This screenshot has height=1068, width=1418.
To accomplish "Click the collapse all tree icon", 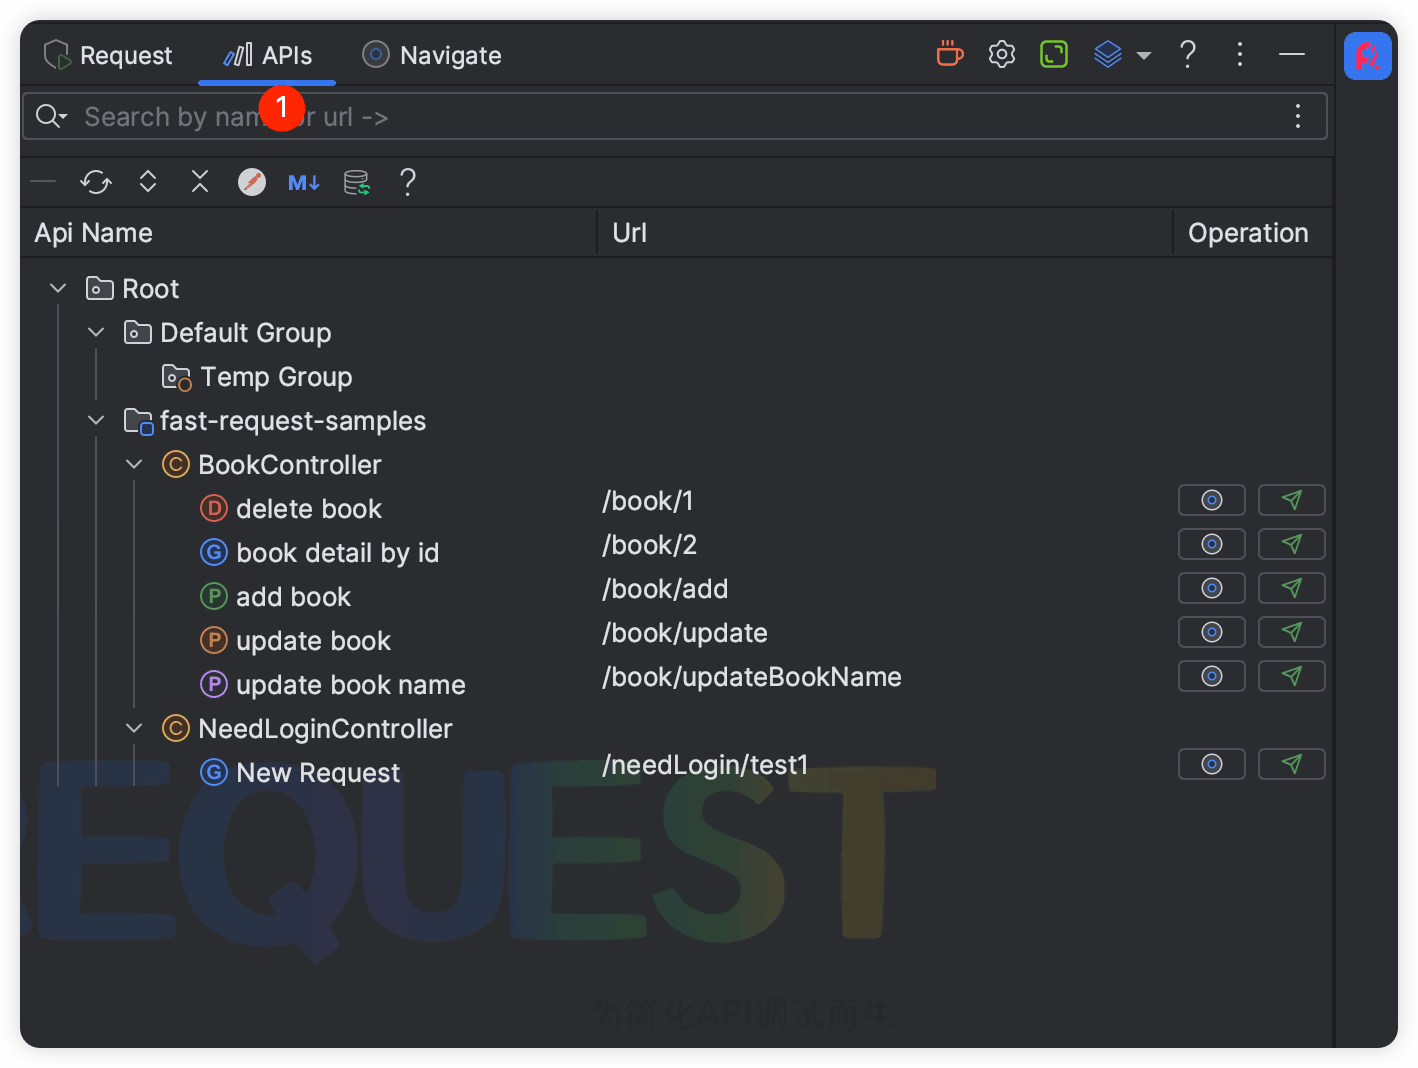I will [x=200, y=182].
